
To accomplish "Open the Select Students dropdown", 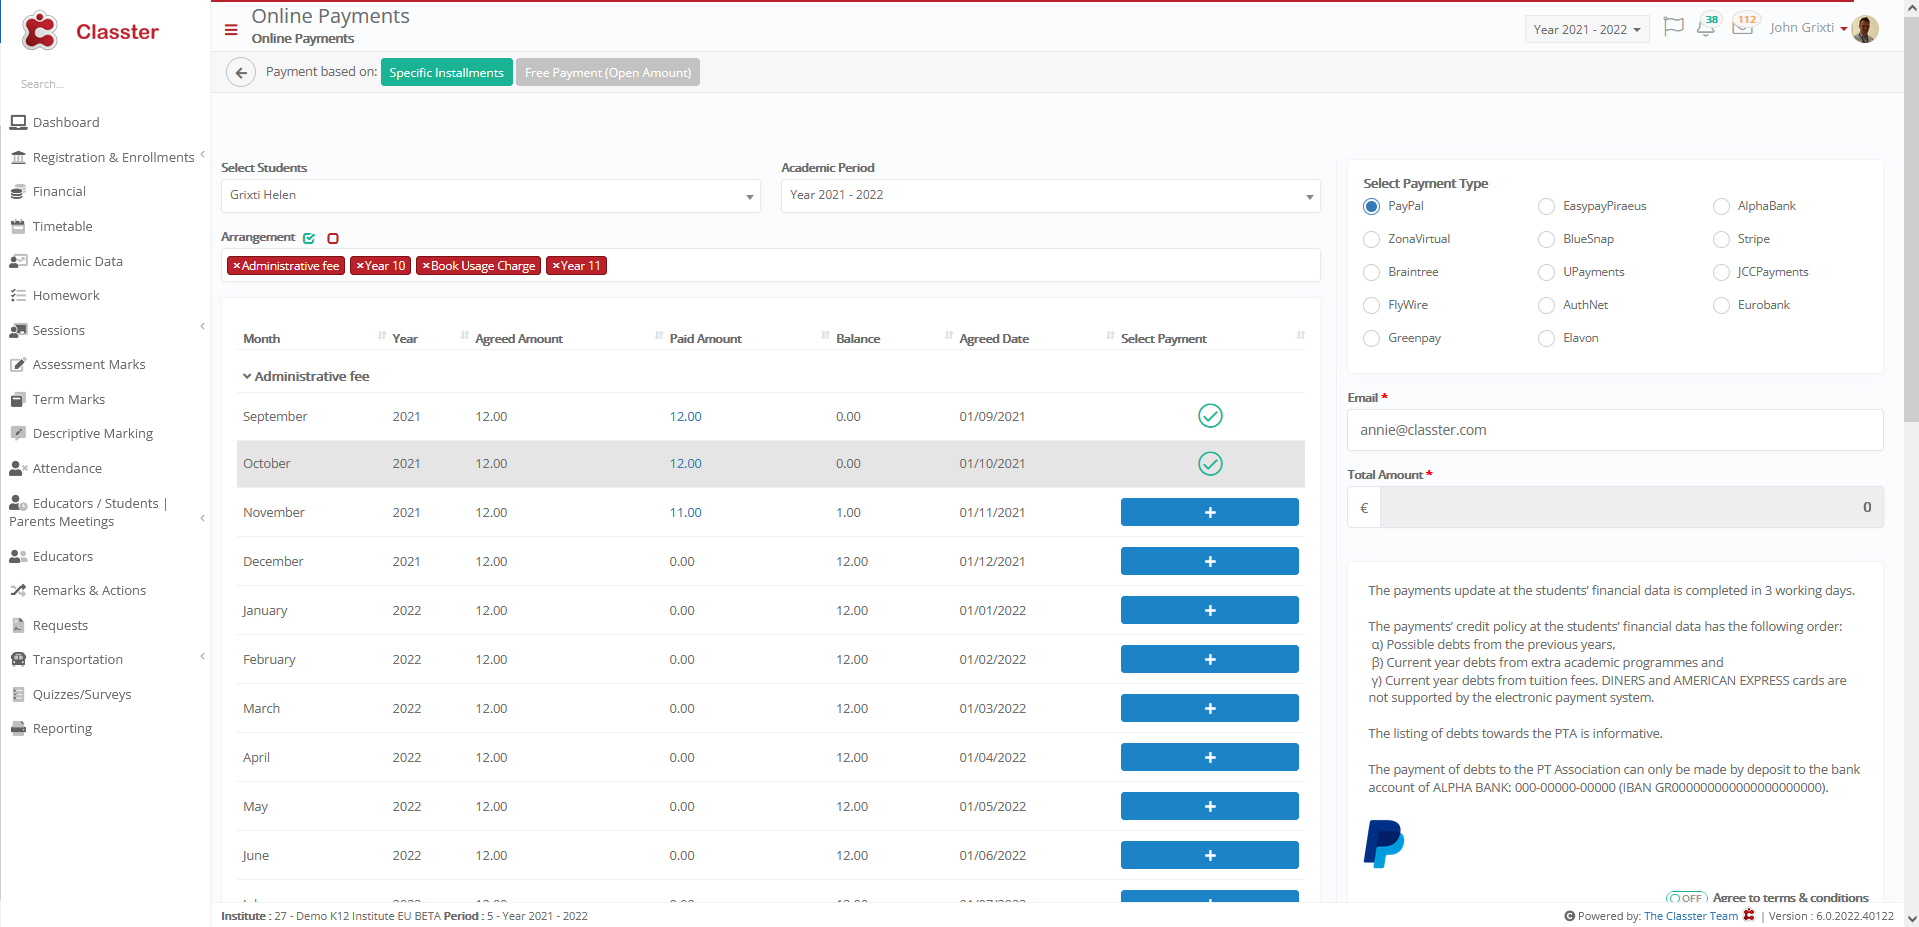I will tap(491, 196).
